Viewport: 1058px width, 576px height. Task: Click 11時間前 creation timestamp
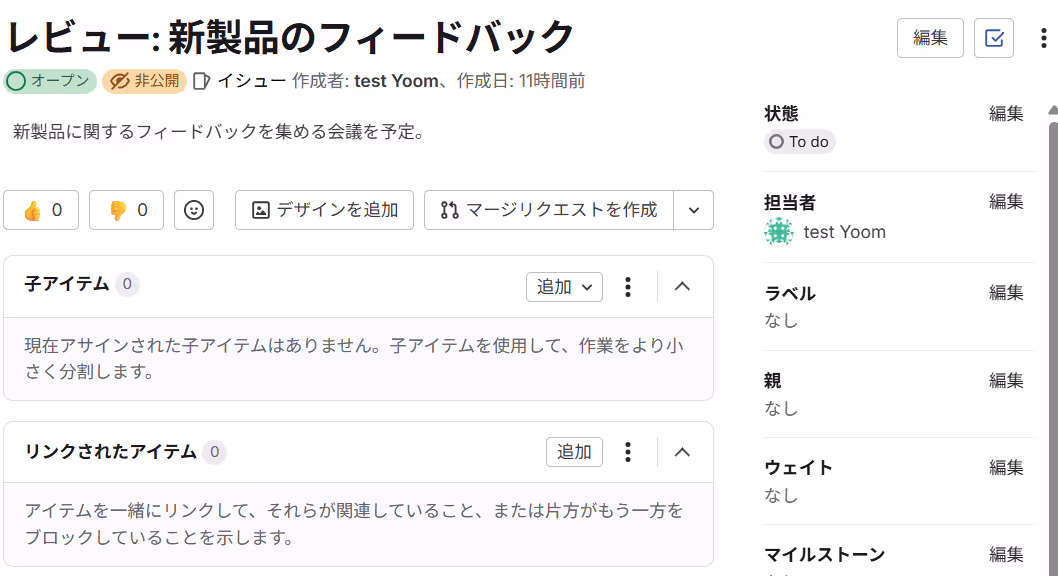click(552, 81)
